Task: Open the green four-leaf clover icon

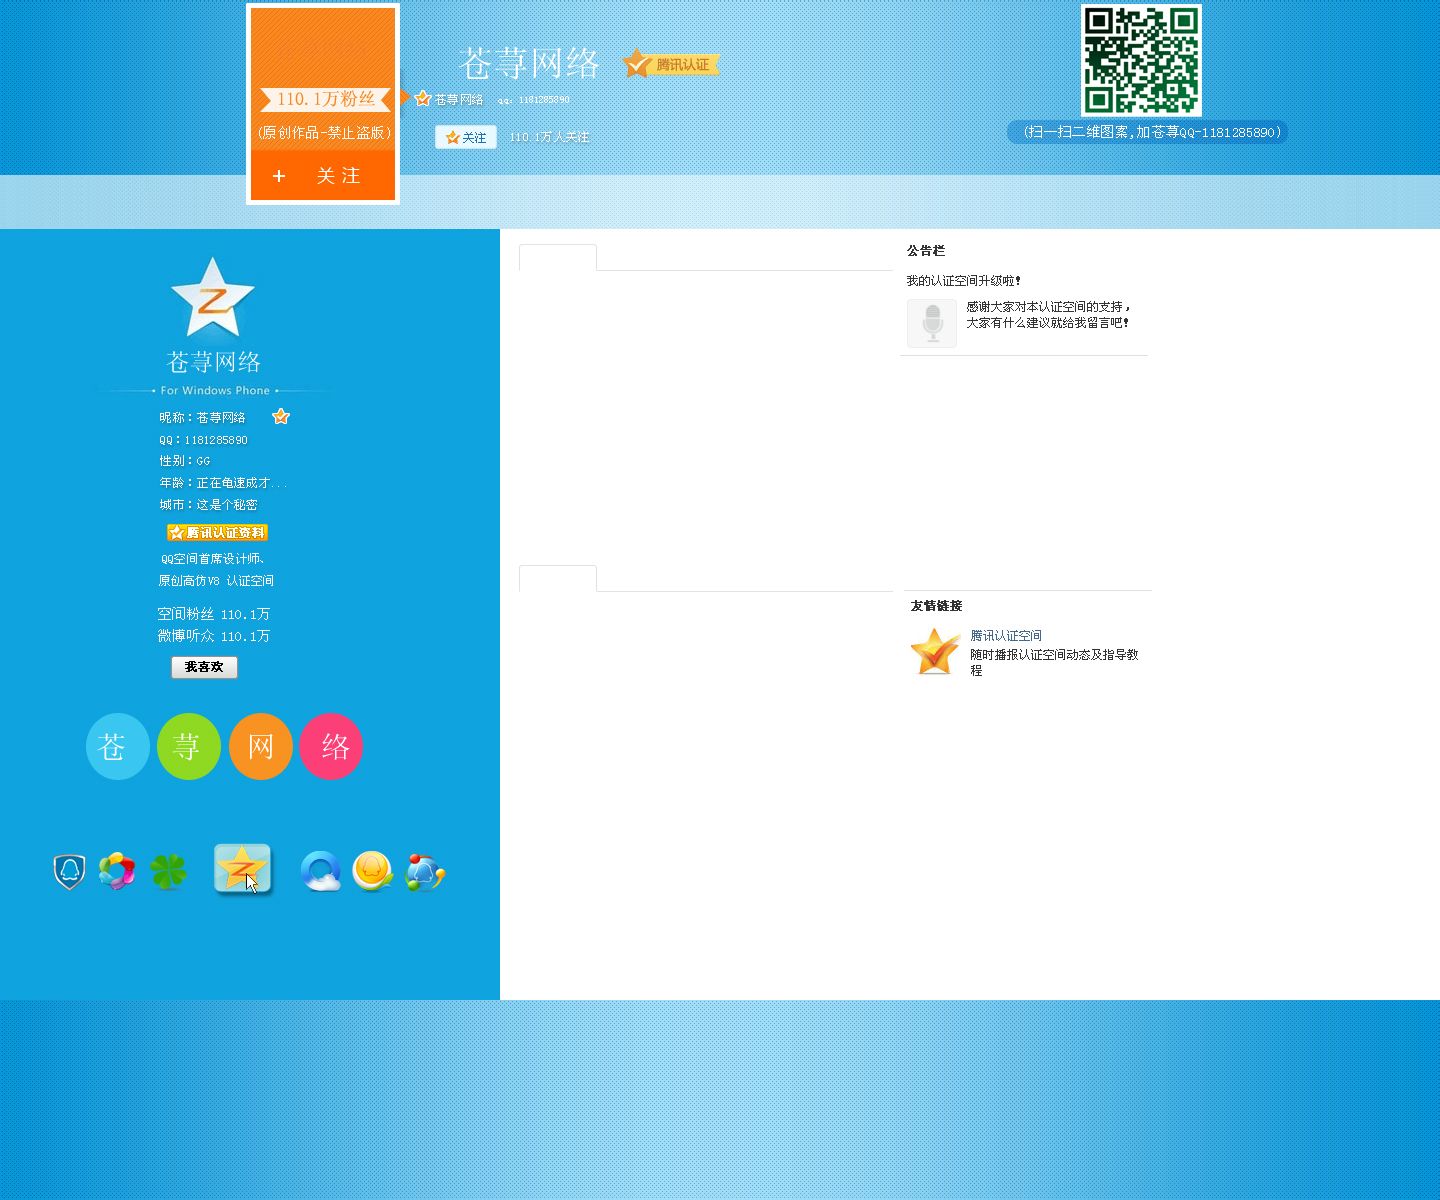Action: 168,872
